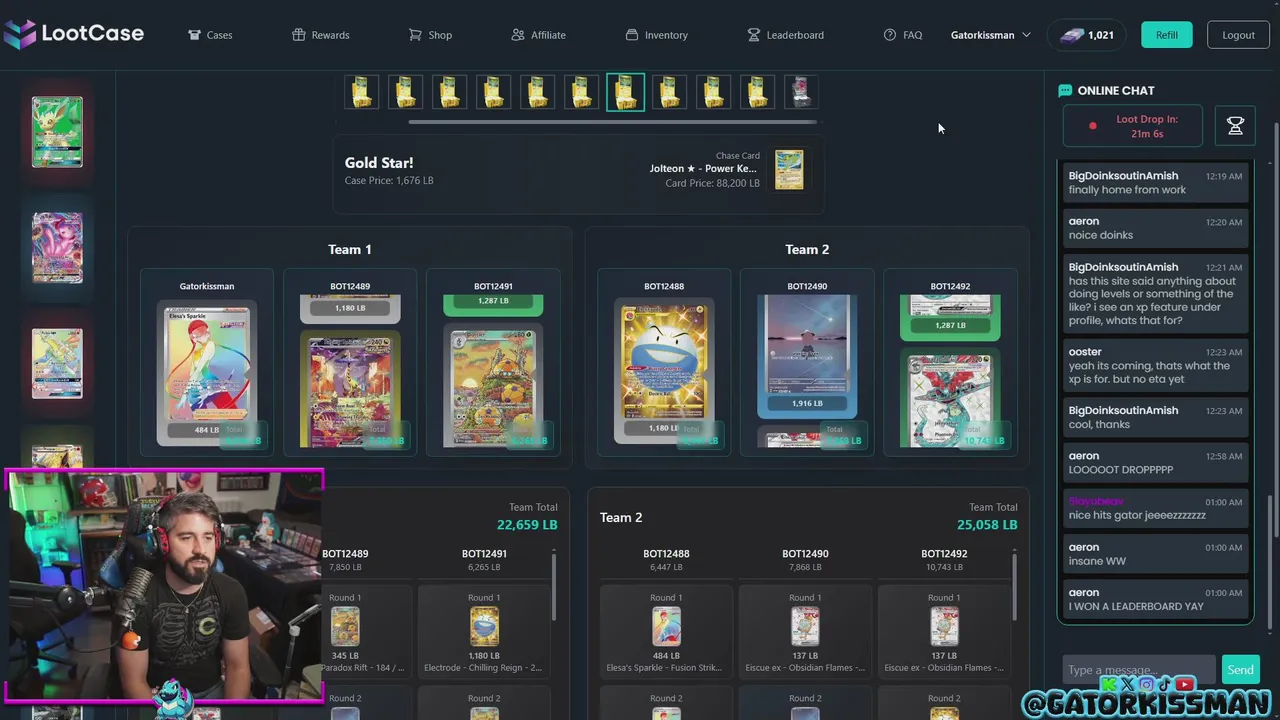Click the Gatorkissman player name in Team 1
The image size is (1280, 720).
point(207,286)
